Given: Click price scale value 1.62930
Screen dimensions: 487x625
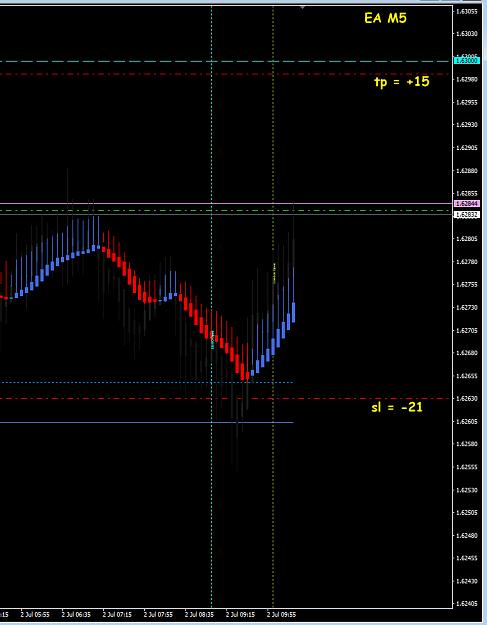Looking at the screenshot, I should pyautogui.click(x=467, y=125).
